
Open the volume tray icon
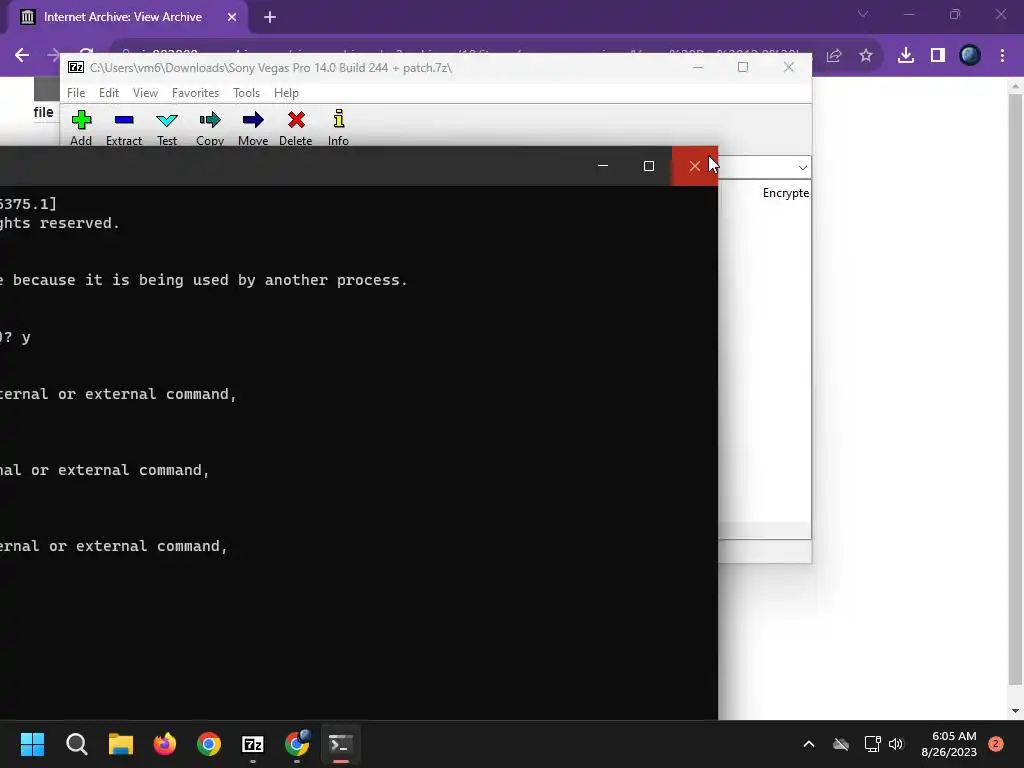896,744
